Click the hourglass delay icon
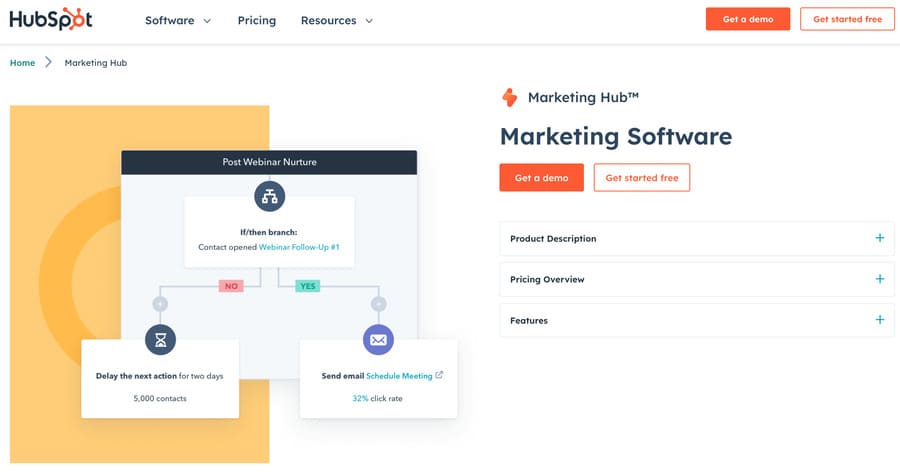 (161, 340)
